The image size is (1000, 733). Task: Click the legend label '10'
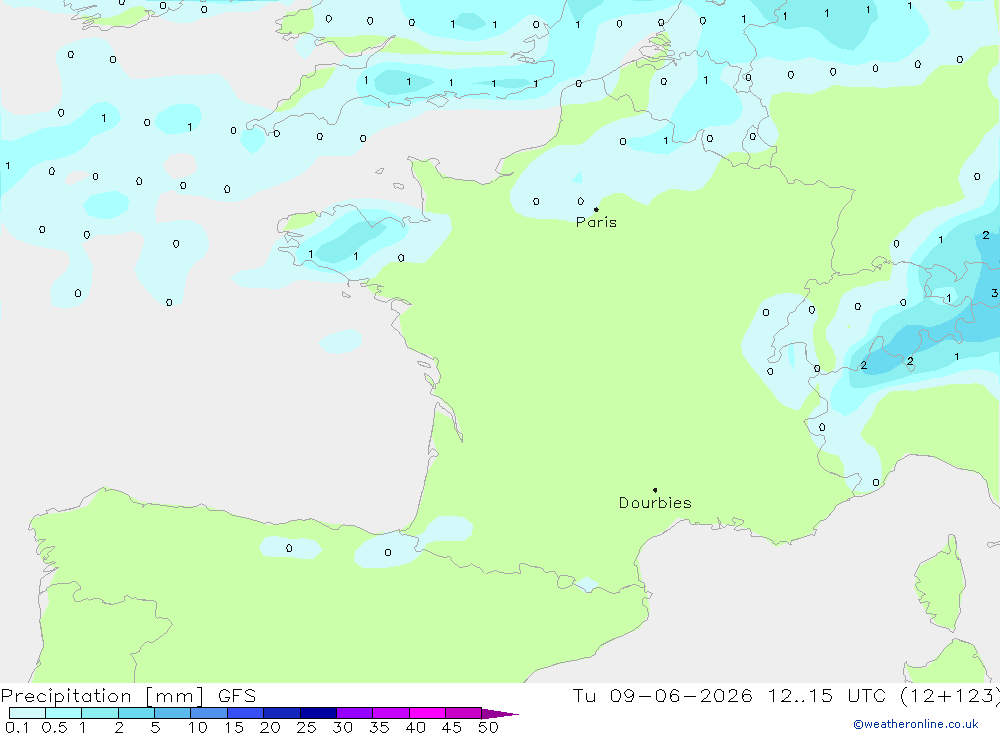point(198,727)
